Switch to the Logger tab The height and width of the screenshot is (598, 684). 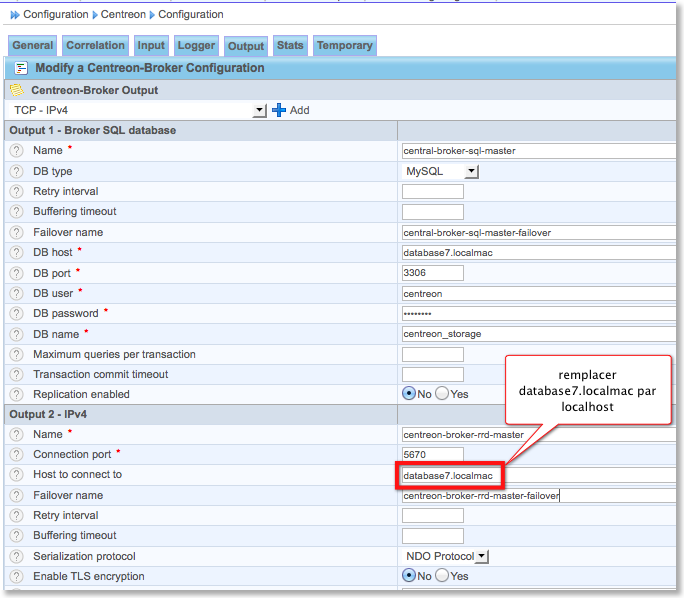click(196, 45)
